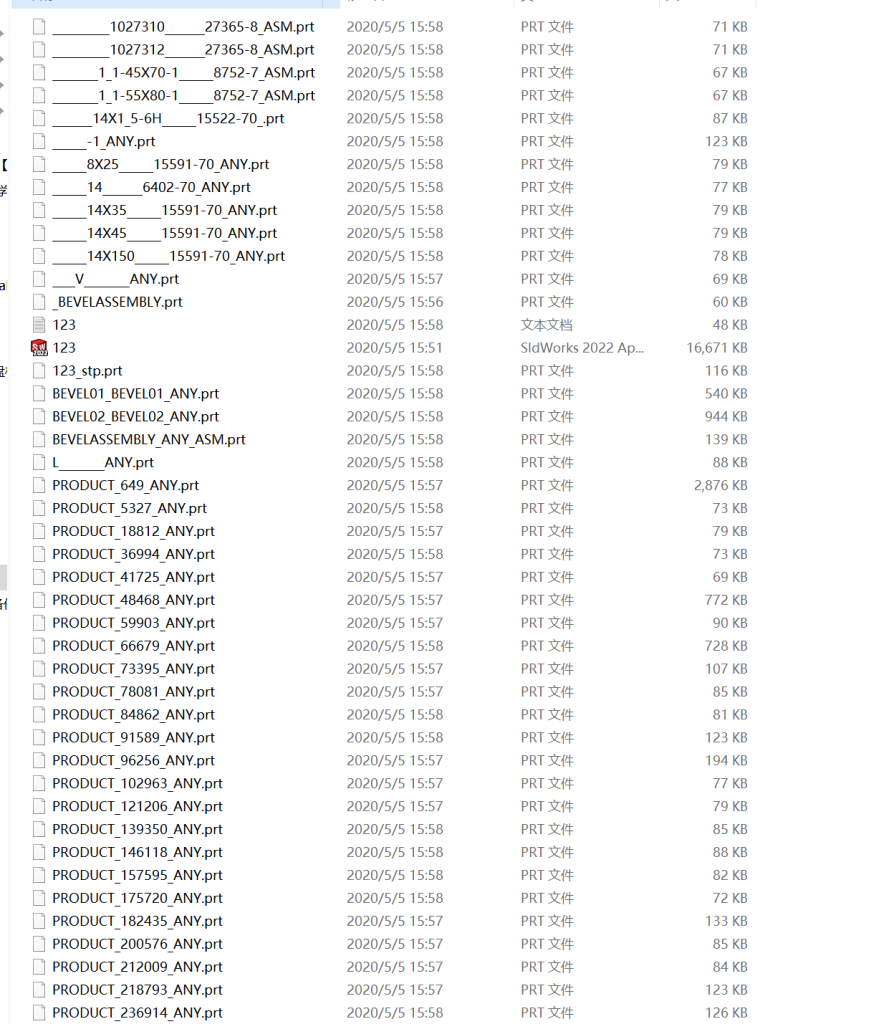Screen dimensions: 876x1024
Task: Click the icon next to PRODUCT_649_ANY.prt
Action: tap(39, 485)
